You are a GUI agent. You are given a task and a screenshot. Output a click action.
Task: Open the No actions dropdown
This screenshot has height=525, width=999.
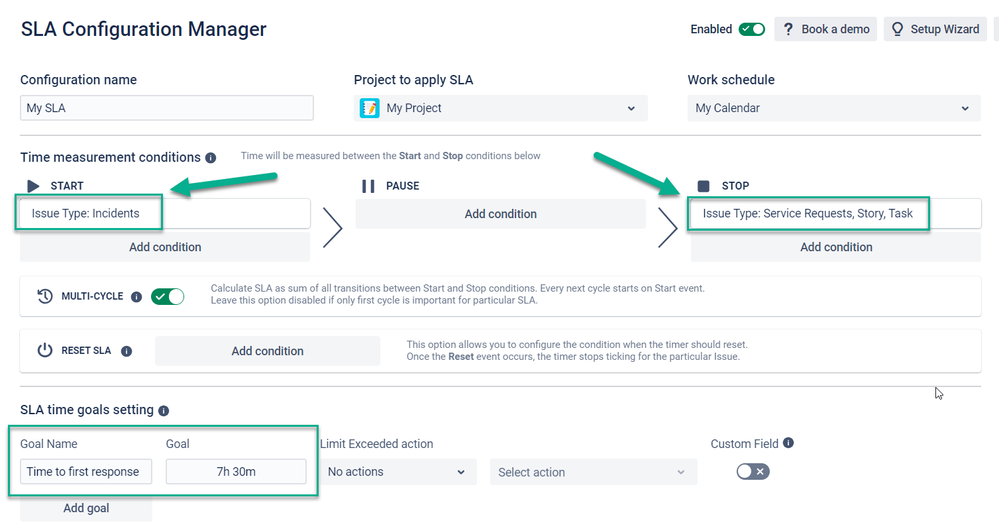[398, 472]
